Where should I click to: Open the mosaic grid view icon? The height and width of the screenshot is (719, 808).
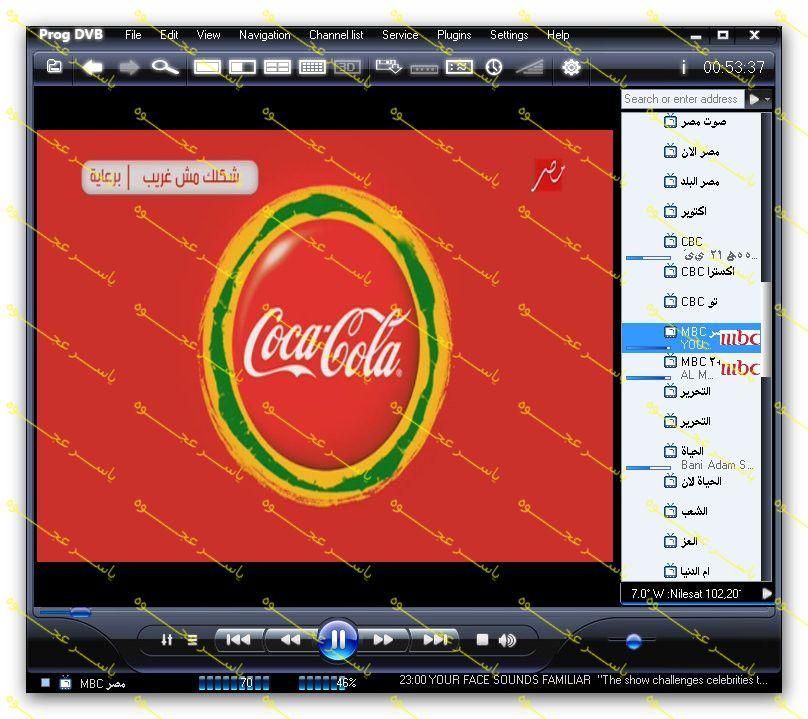coord(312,67)
